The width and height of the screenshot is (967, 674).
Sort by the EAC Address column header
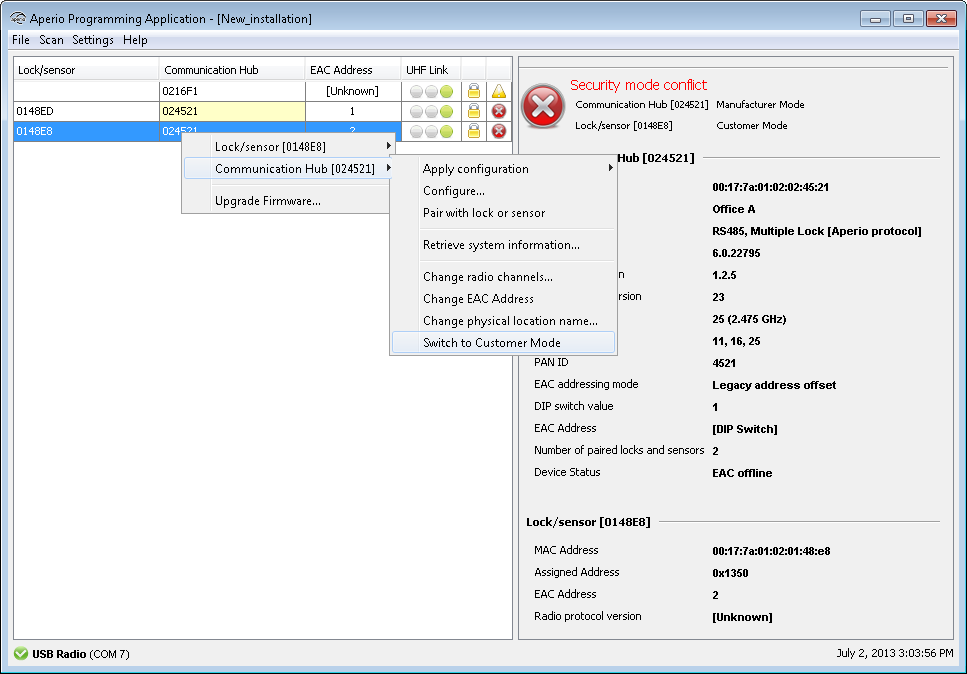(x=353, y=70)
